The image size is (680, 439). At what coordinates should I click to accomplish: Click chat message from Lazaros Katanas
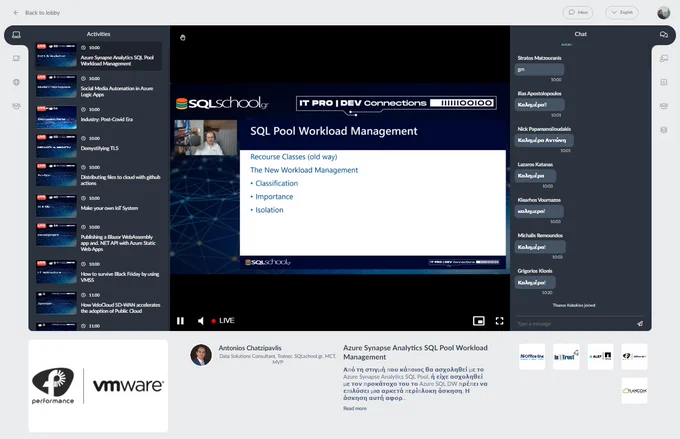[536, 176]
